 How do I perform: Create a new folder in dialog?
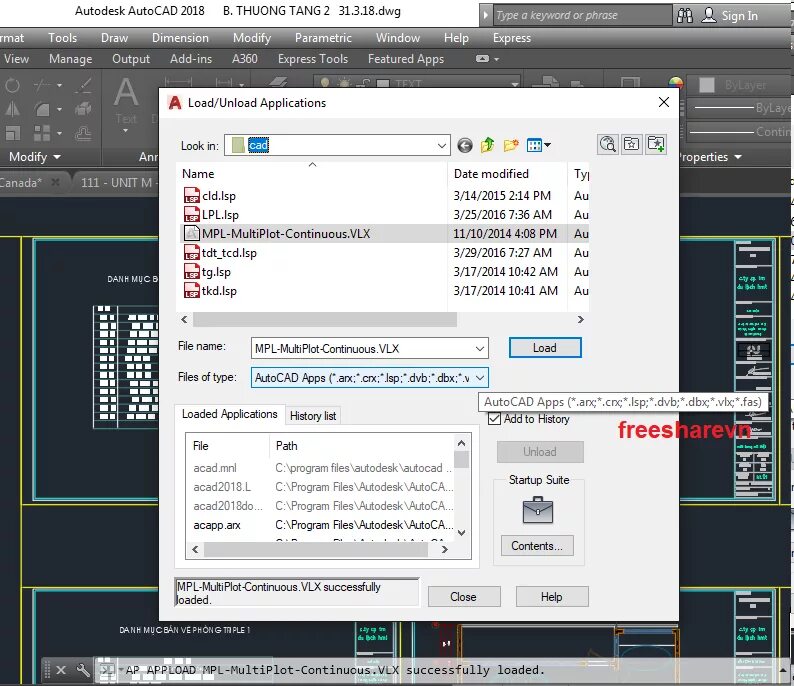511,145
